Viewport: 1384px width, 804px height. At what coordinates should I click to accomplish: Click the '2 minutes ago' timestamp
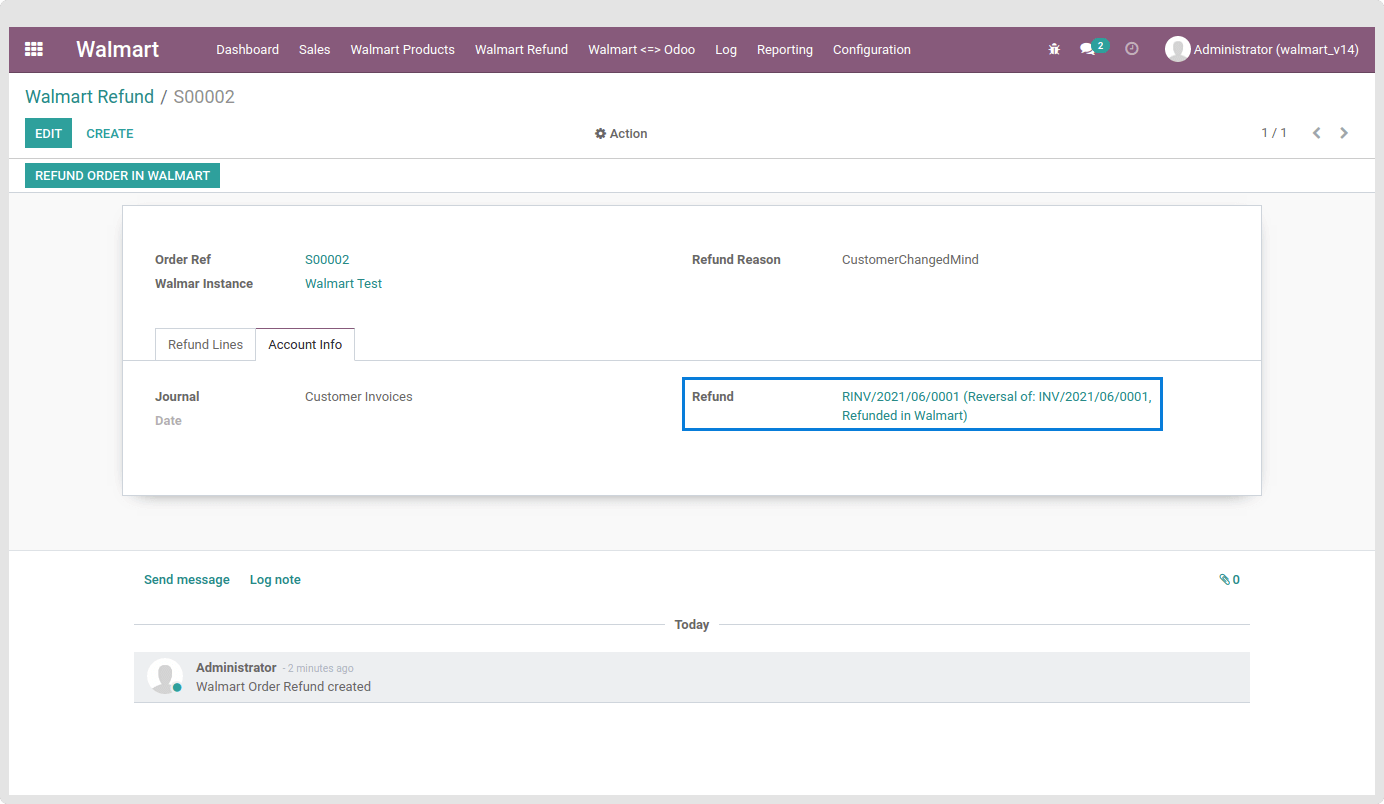320,668
